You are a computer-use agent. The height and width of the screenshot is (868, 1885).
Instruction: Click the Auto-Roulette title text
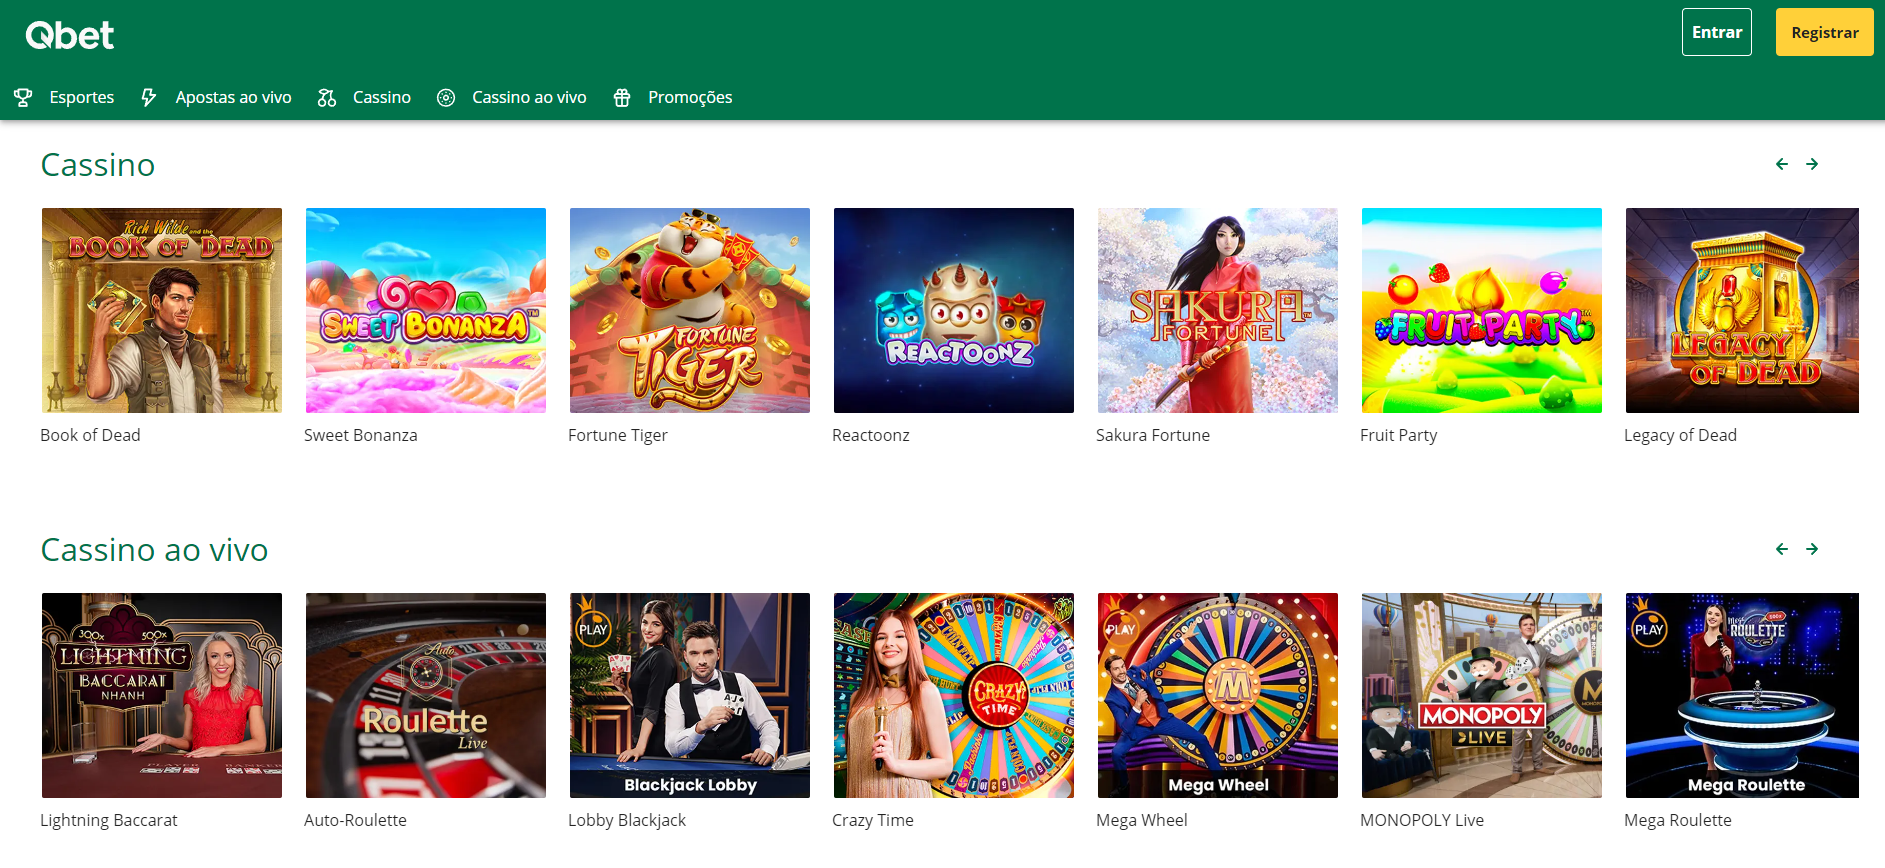click(355, 820)
